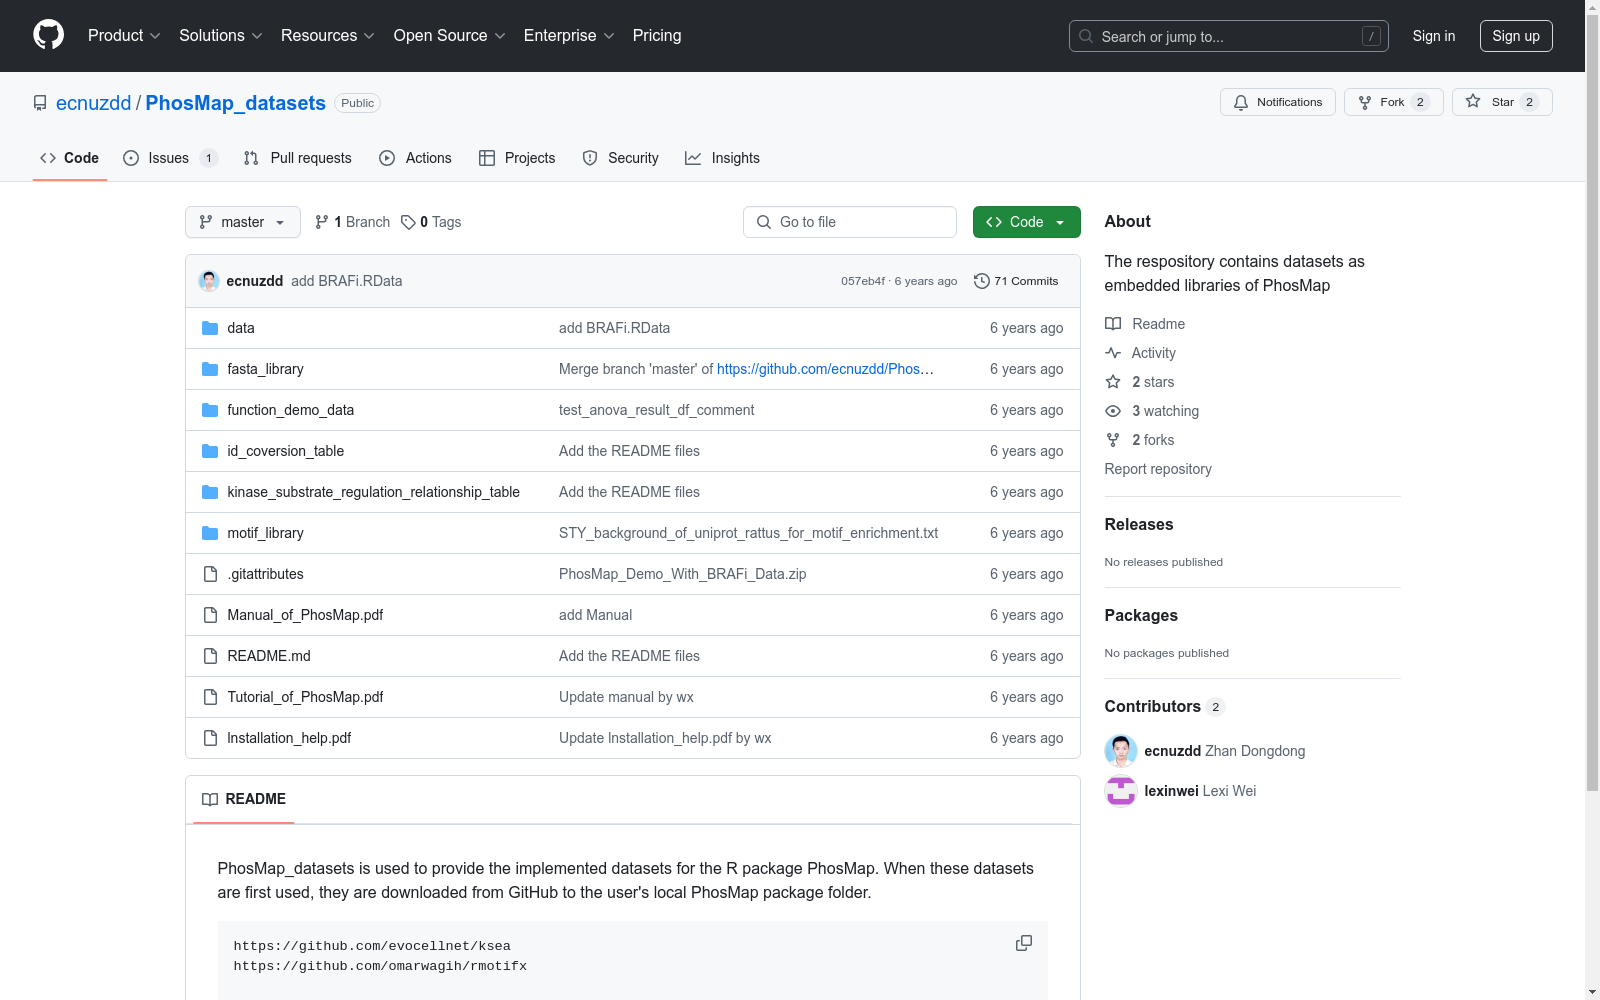Open Tutorial_of_PhosMap.pdf file
The image size is (1600, 1000).
(x=305, y=697)
